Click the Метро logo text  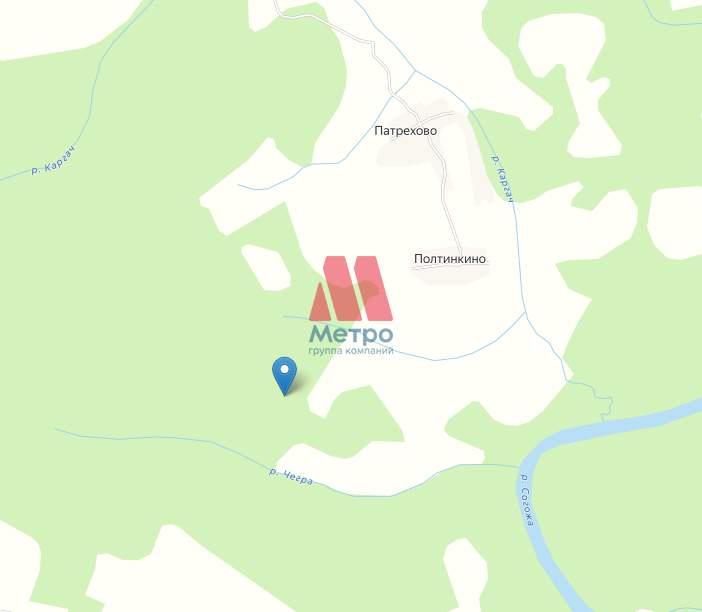click(x=351, y=334)
